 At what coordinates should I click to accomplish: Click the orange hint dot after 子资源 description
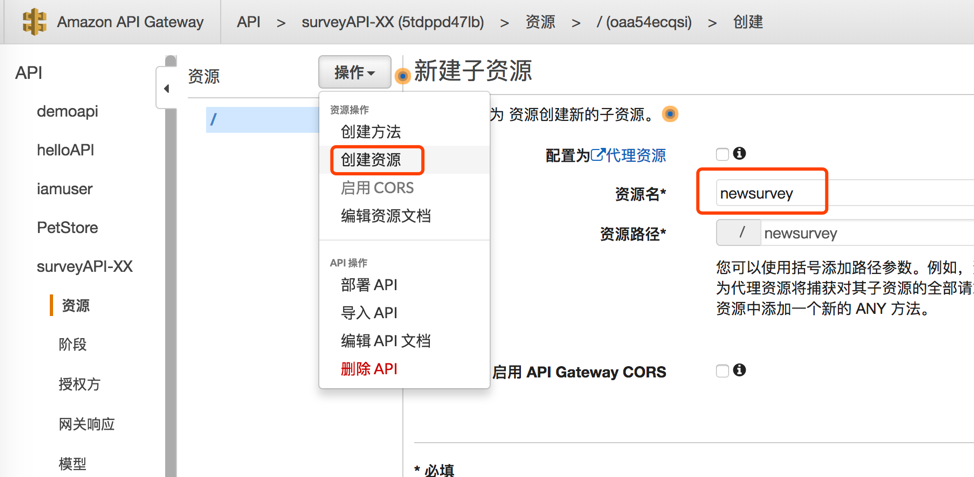(x=670, y=114)
